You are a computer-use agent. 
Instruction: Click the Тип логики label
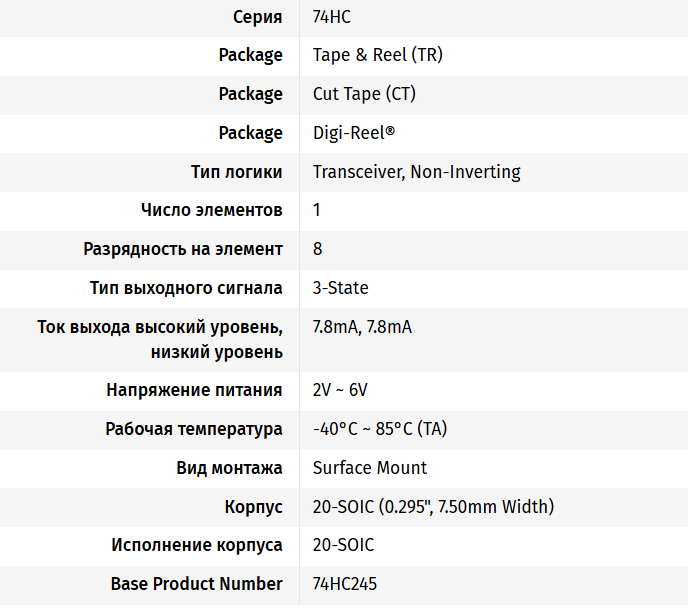(x=237, y=172)
